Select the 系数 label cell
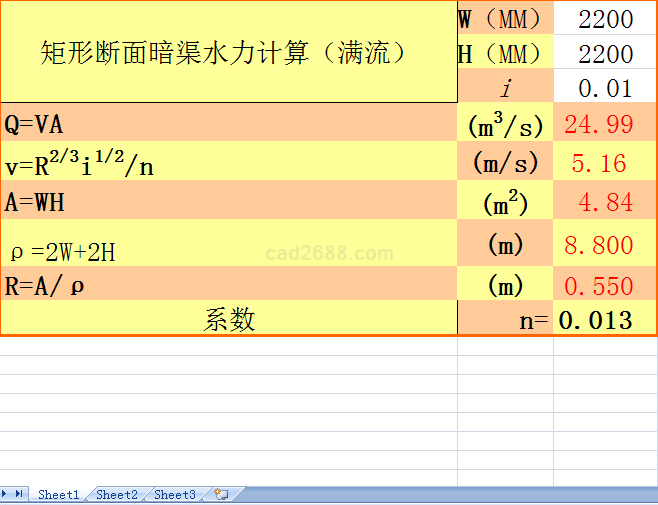The image size is (658, 505). pyautogui.click(x=228, y=320)
